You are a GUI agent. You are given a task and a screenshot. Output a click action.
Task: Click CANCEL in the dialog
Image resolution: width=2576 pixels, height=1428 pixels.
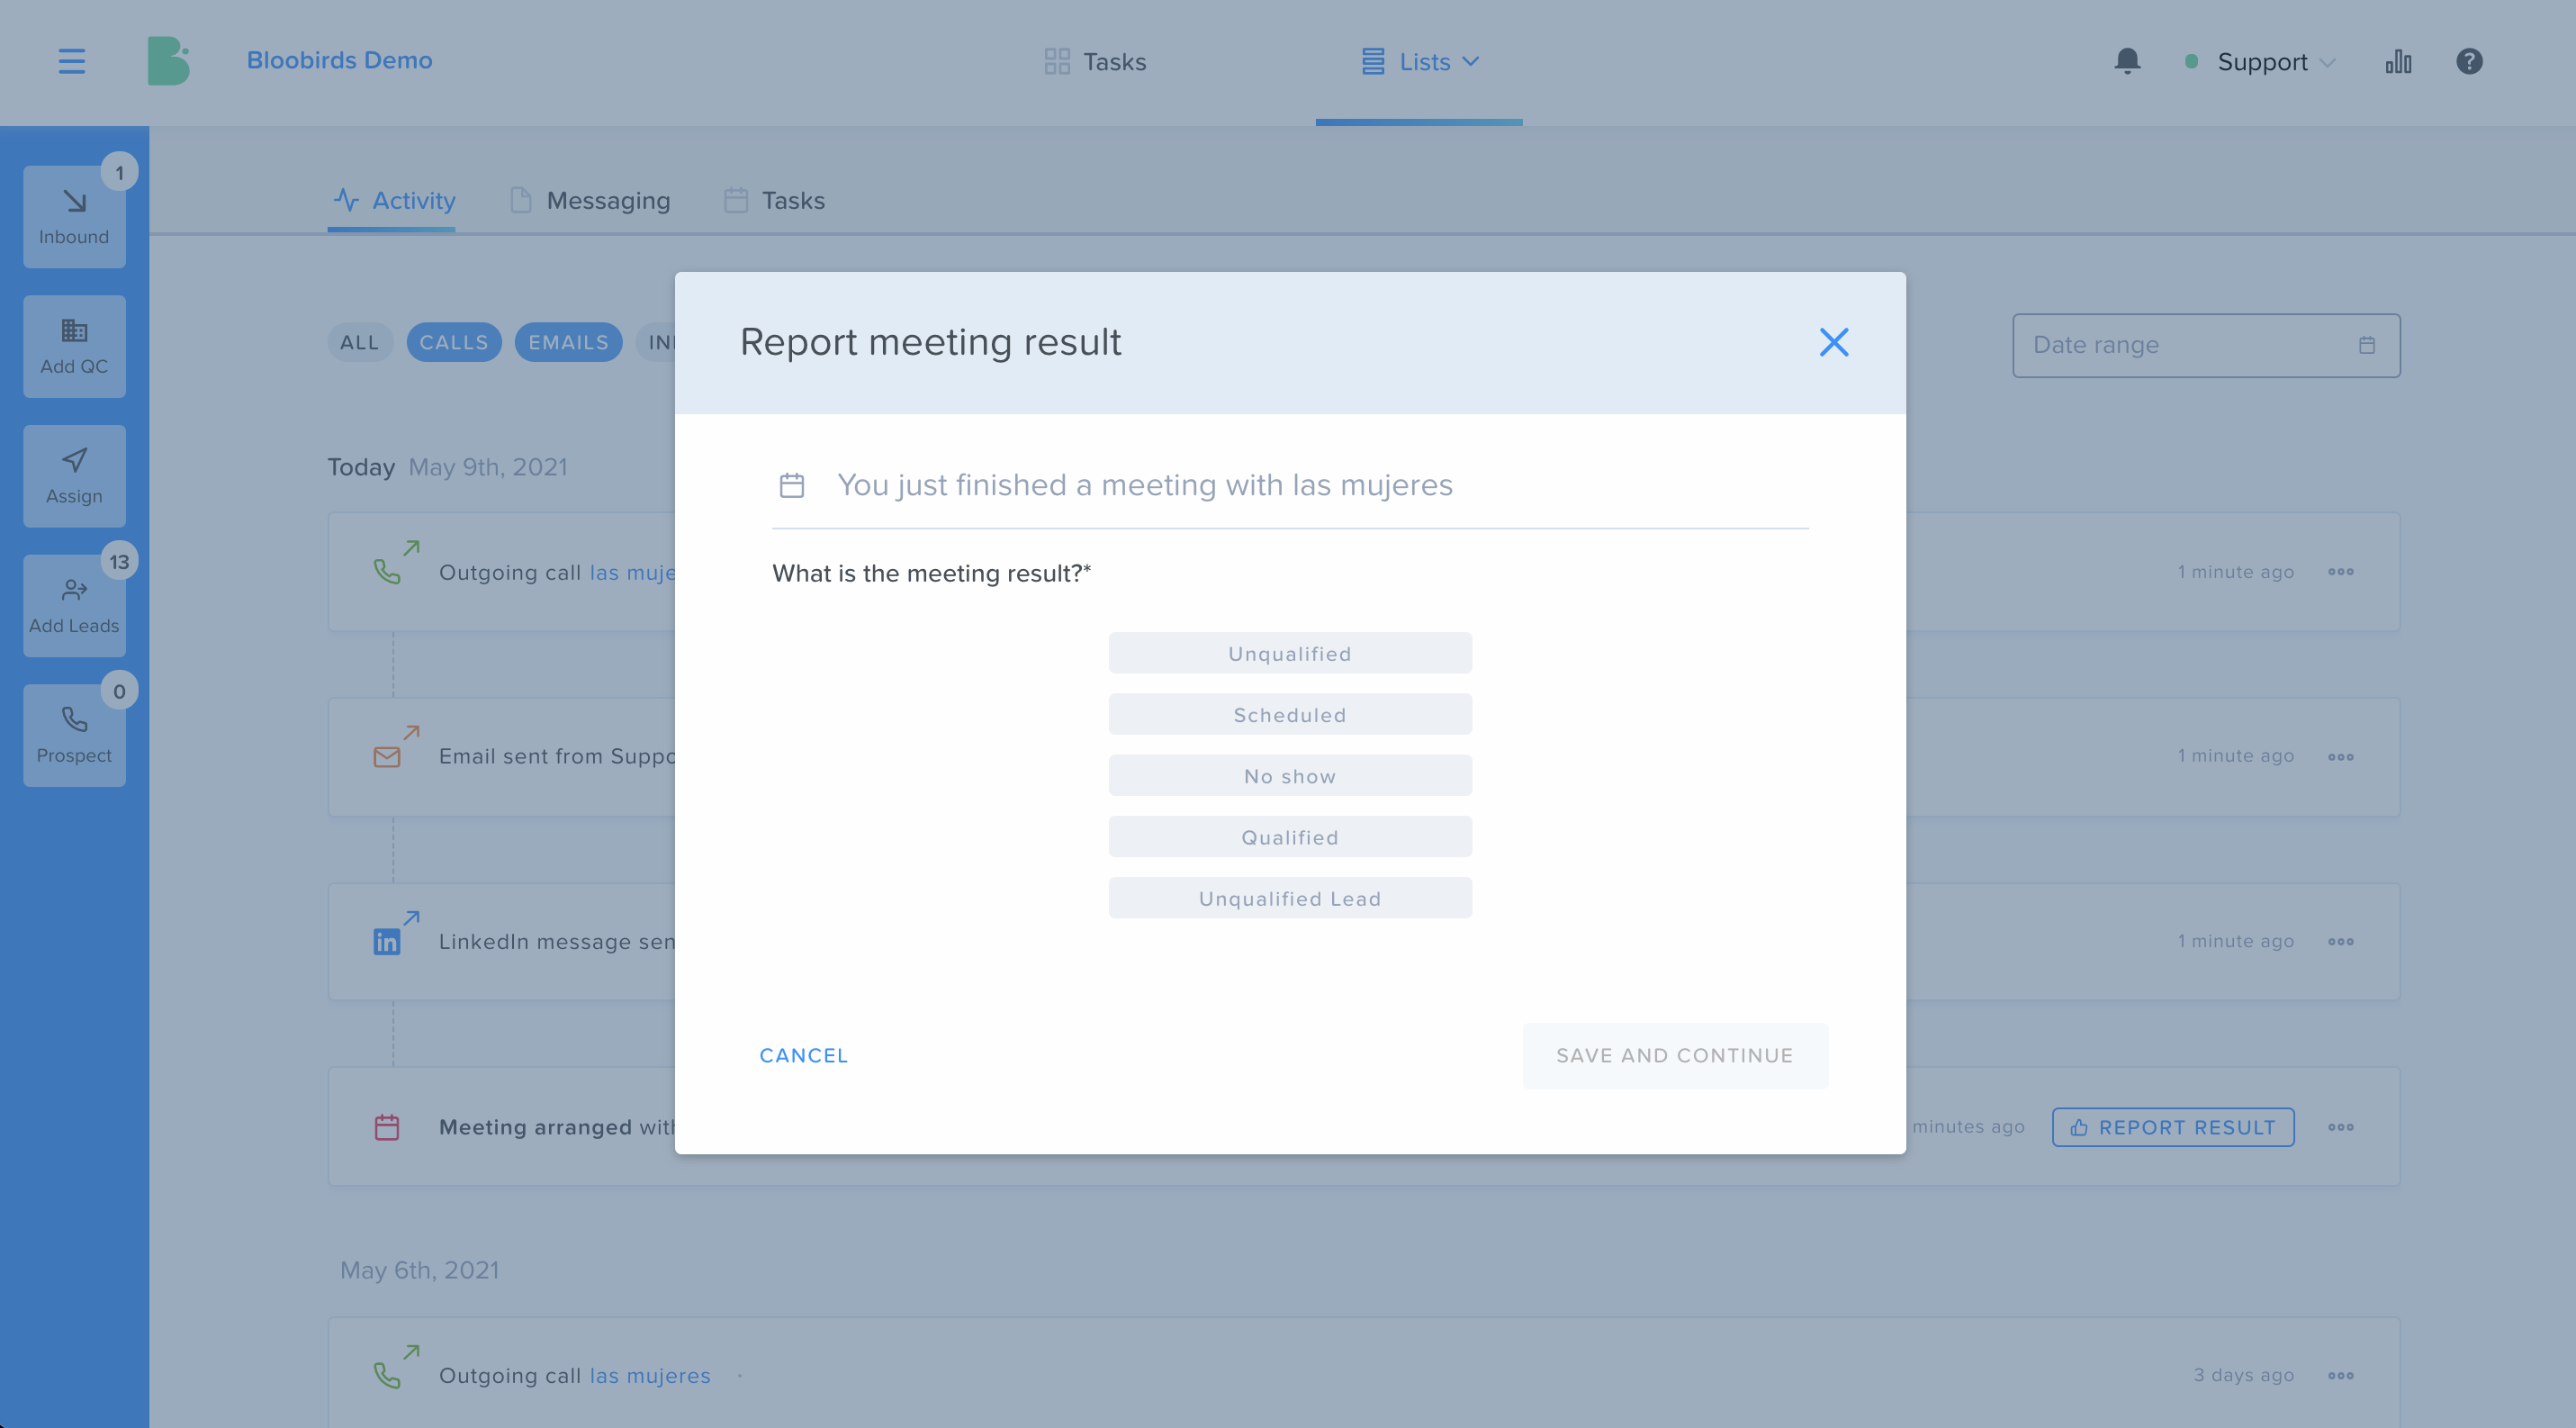[803, 1056]
